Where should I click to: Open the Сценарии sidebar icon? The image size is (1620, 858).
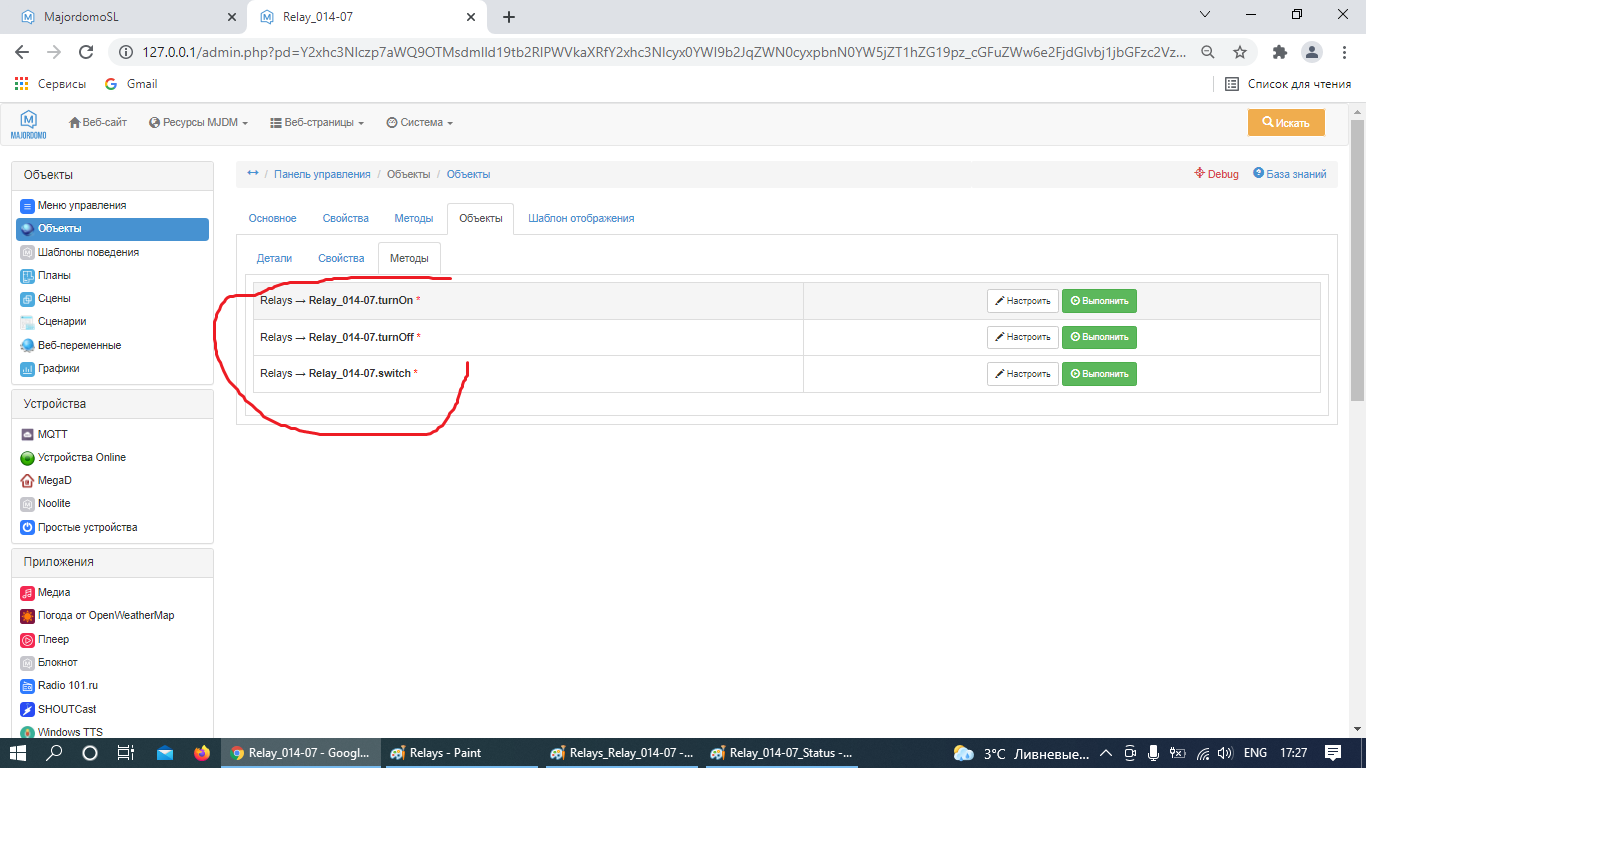point(27,322)
